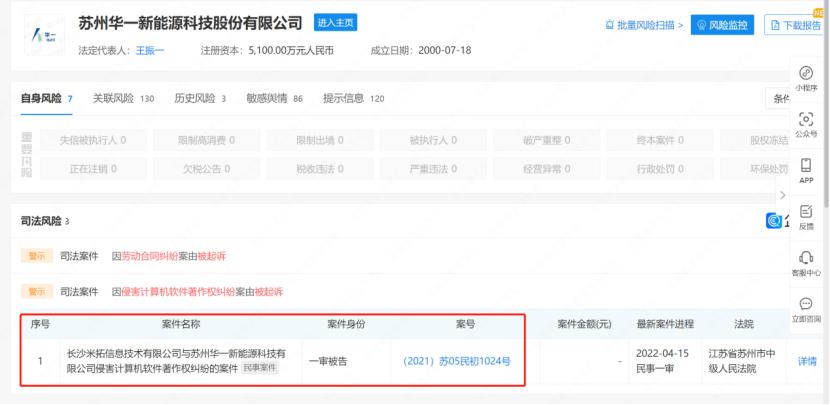Click 下载报告 button
Screen dimensions: 830x405
tap(796, 25)
